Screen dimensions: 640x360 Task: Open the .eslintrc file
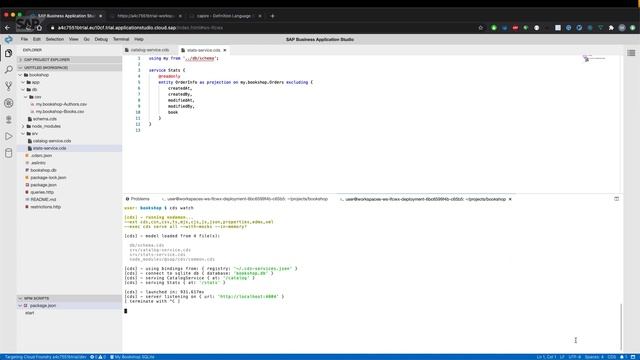tap(38, 163)
